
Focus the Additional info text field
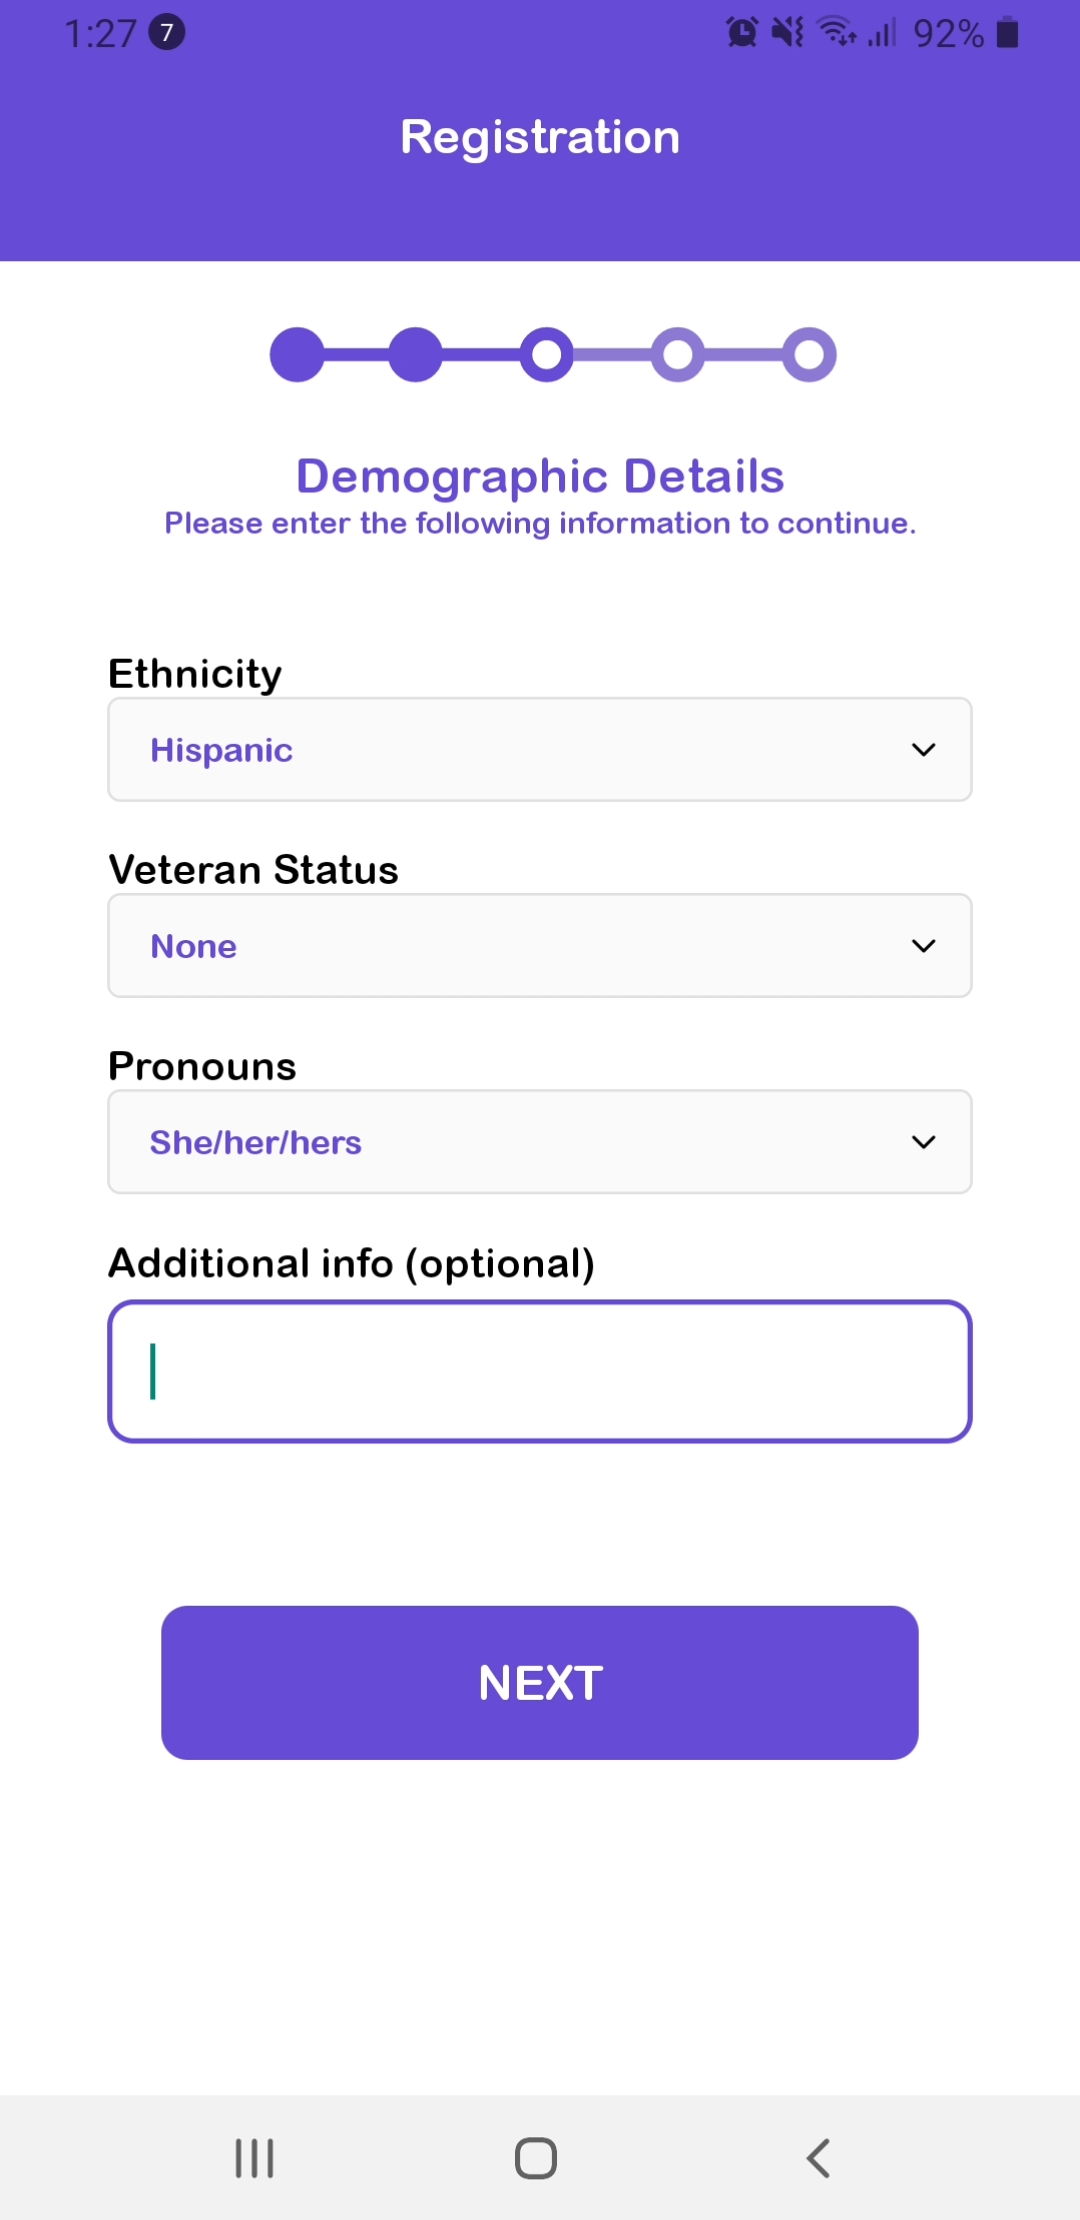[x=540, y=1371]
